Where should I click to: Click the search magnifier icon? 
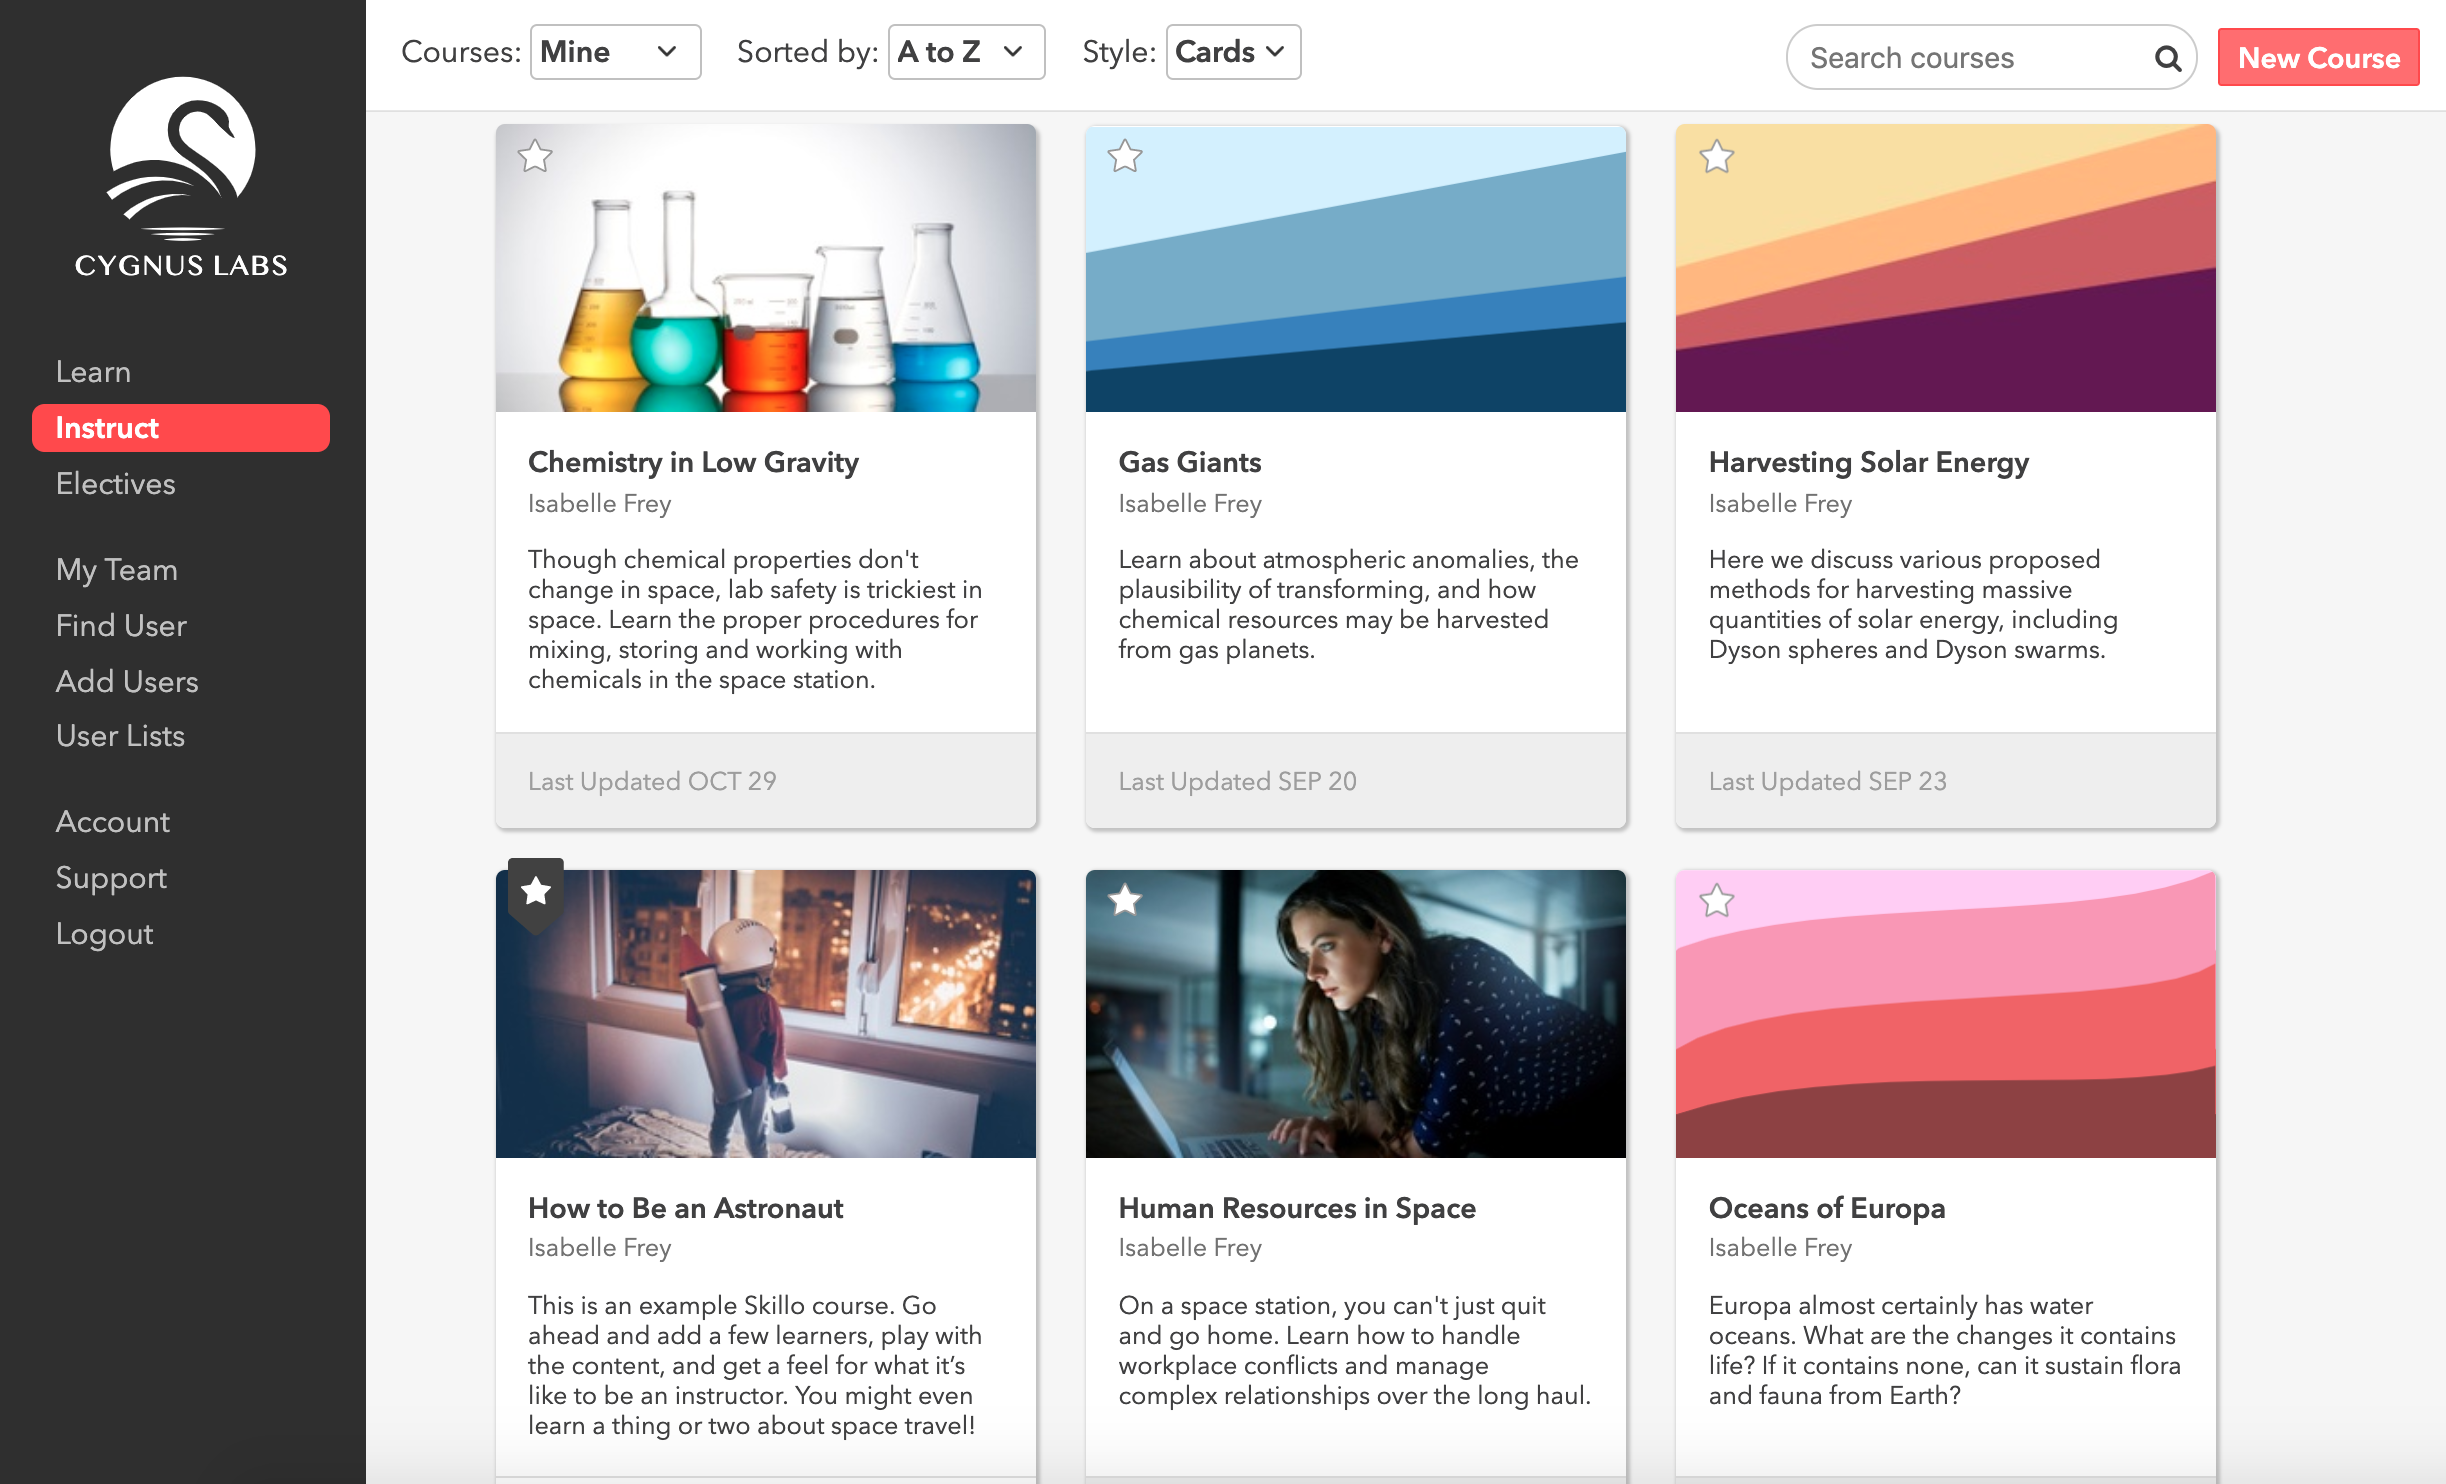tap(2167, 59)
